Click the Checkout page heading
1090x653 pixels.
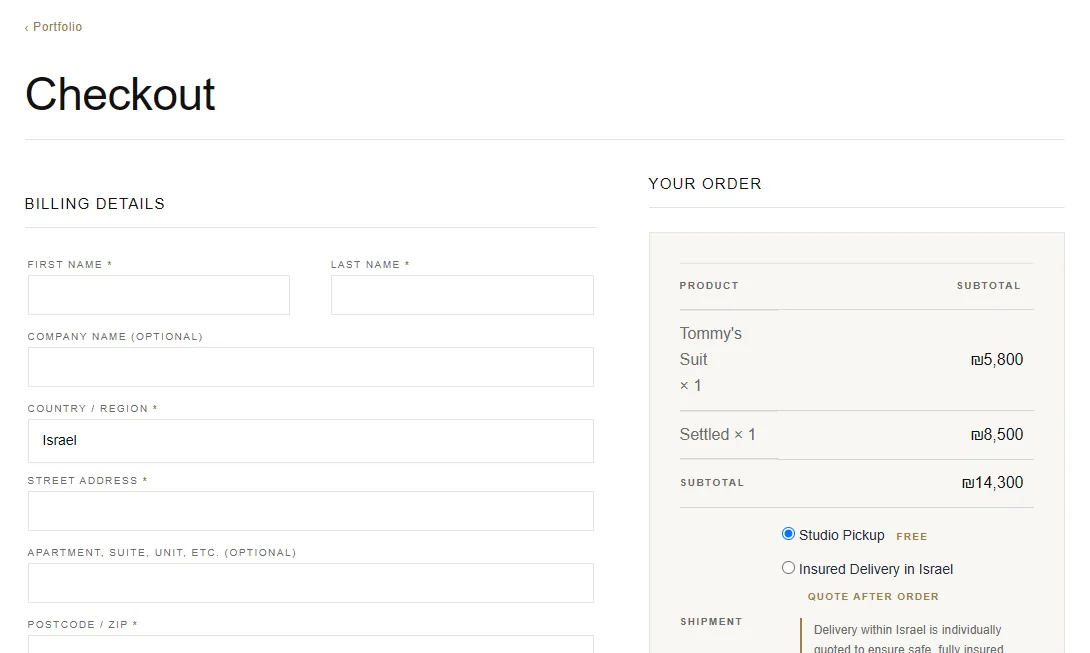click(x=120, y=95)
